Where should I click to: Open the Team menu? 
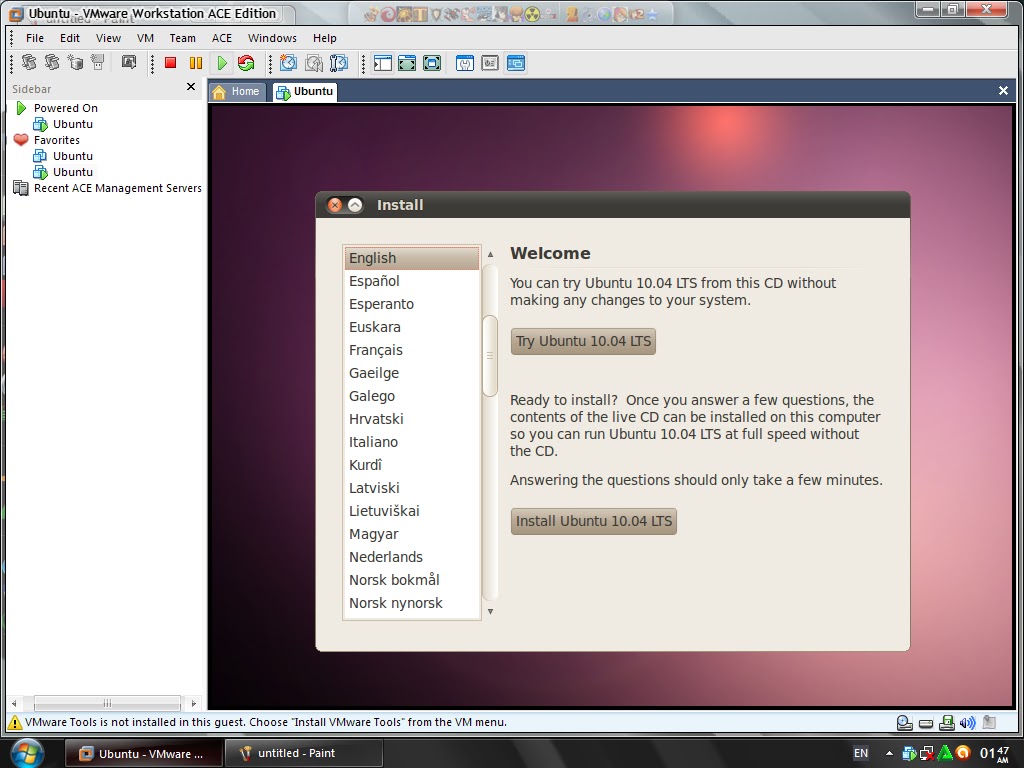[x=182, y=38]
